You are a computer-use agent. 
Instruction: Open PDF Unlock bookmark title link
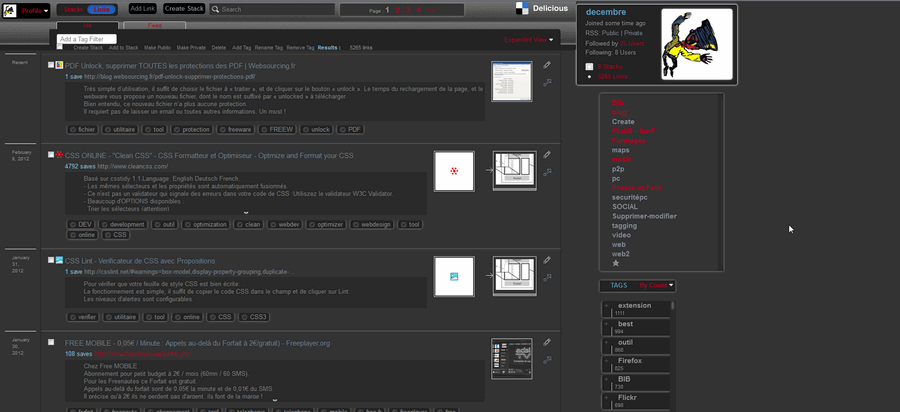coord(180,66)
